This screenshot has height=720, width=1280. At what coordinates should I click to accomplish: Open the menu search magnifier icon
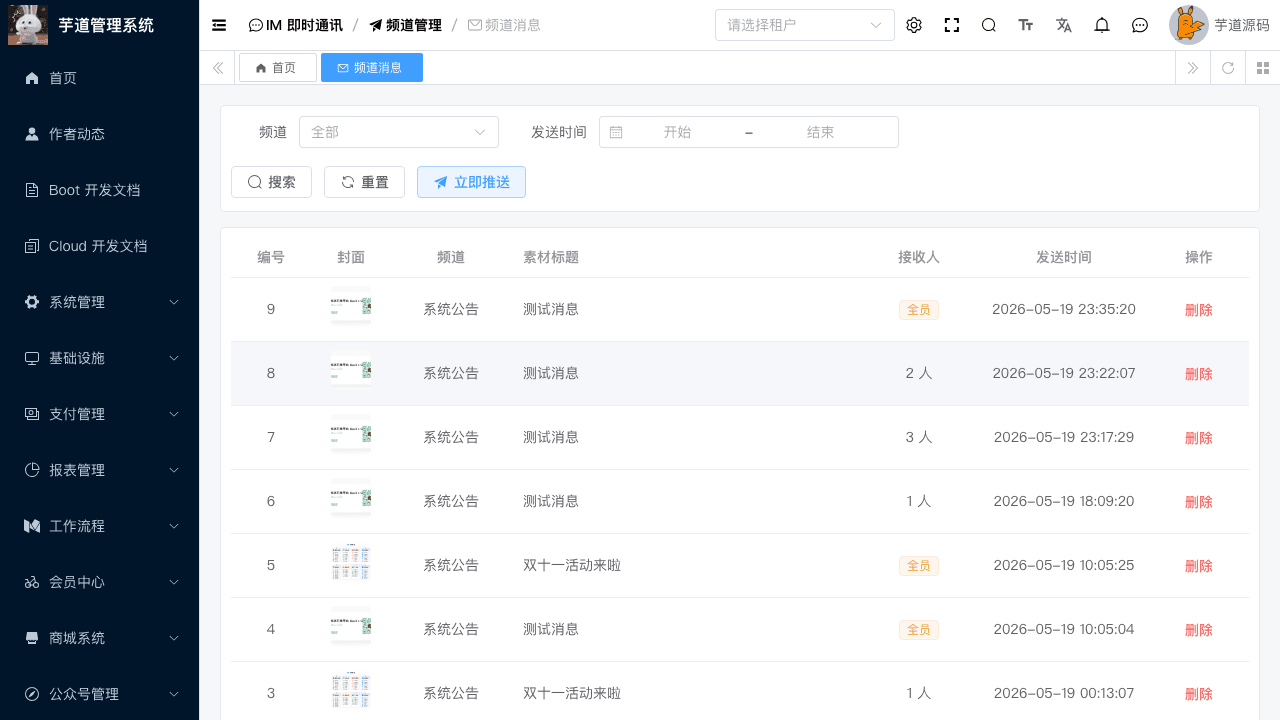pos(989,25)
